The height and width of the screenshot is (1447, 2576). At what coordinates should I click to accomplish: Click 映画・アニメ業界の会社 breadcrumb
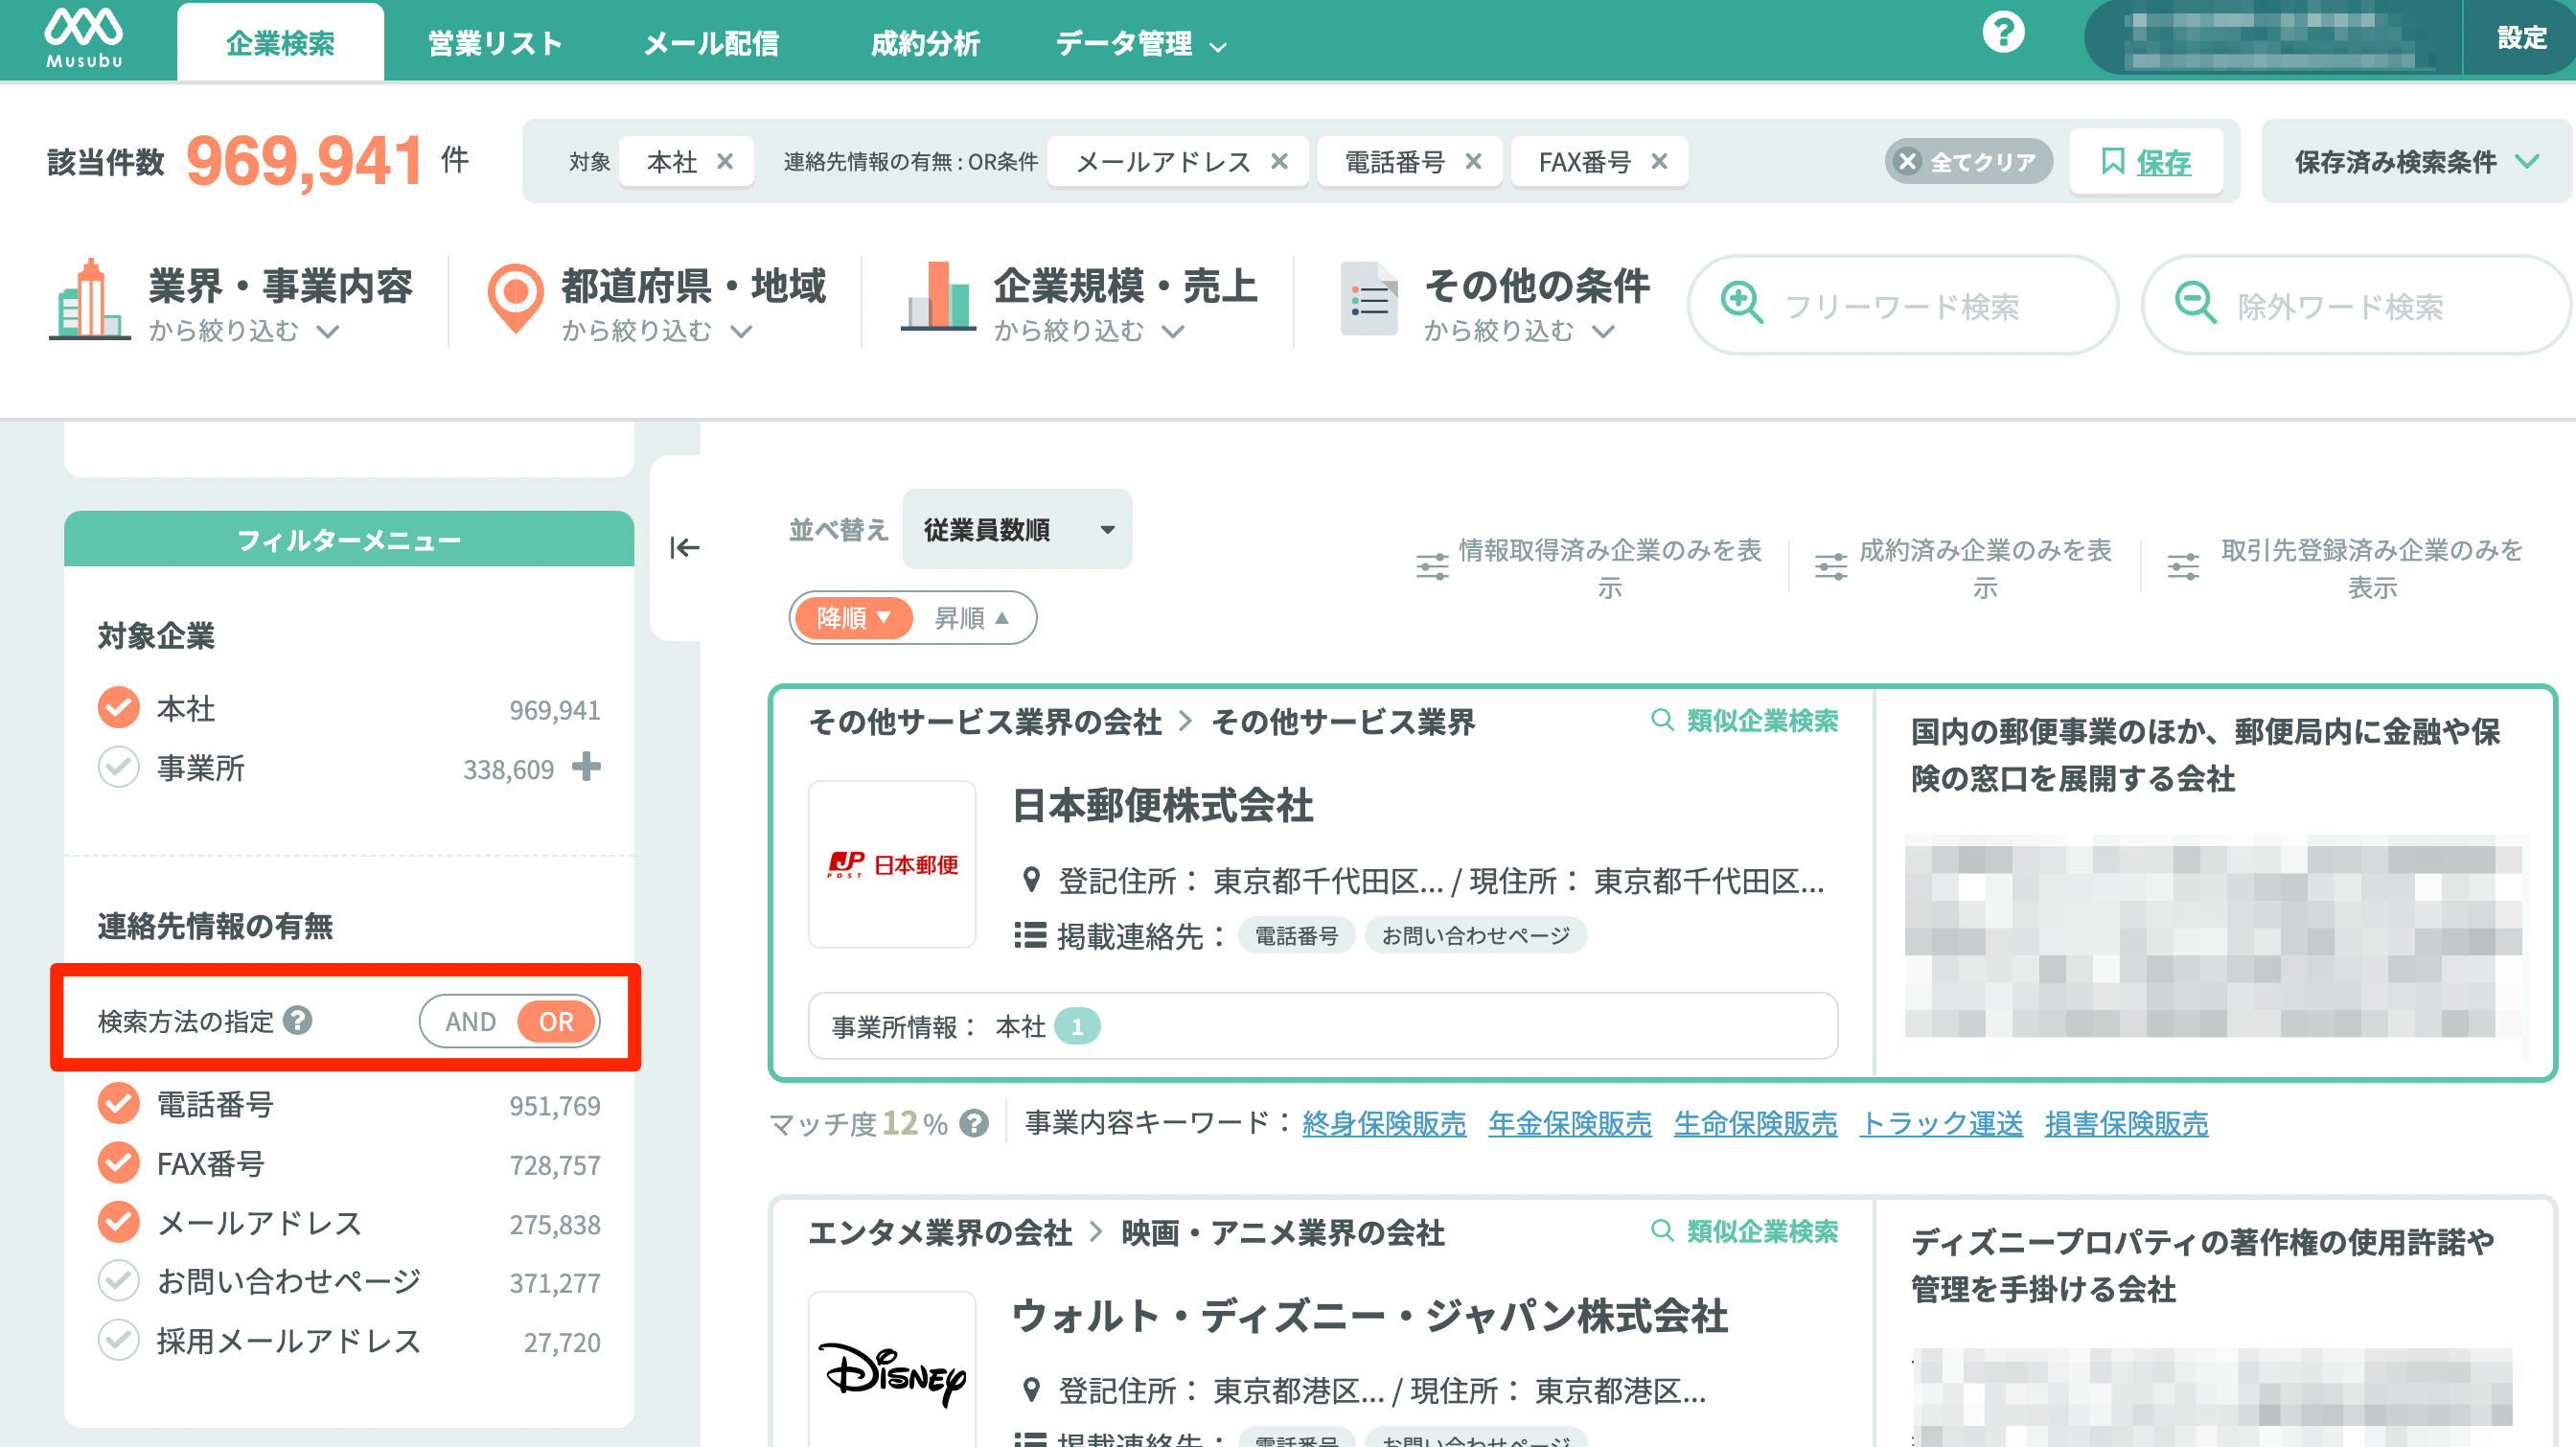[x=1283, y=1233]
